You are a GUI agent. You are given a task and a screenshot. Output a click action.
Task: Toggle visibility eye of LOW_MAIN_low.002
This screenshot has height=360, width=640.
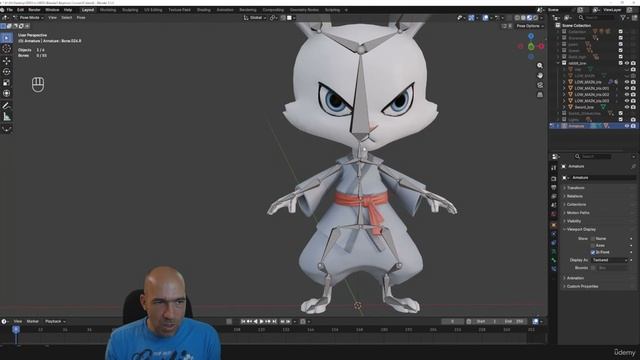click(627, 94)
